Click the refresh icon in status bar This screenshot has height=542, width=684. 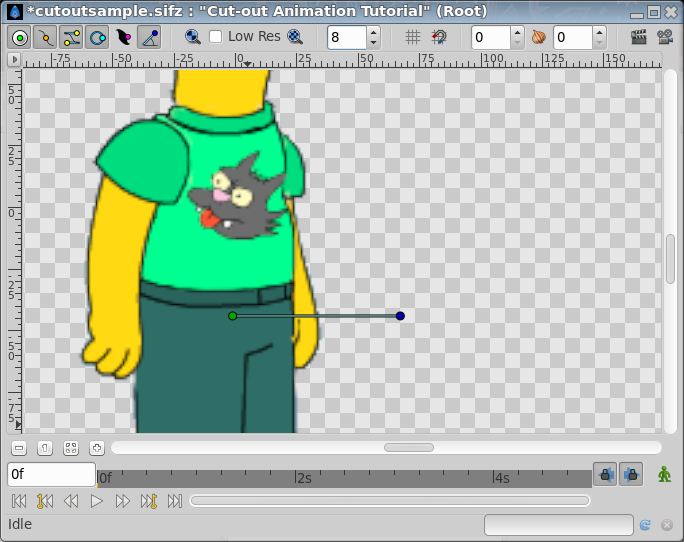(645, 525)
